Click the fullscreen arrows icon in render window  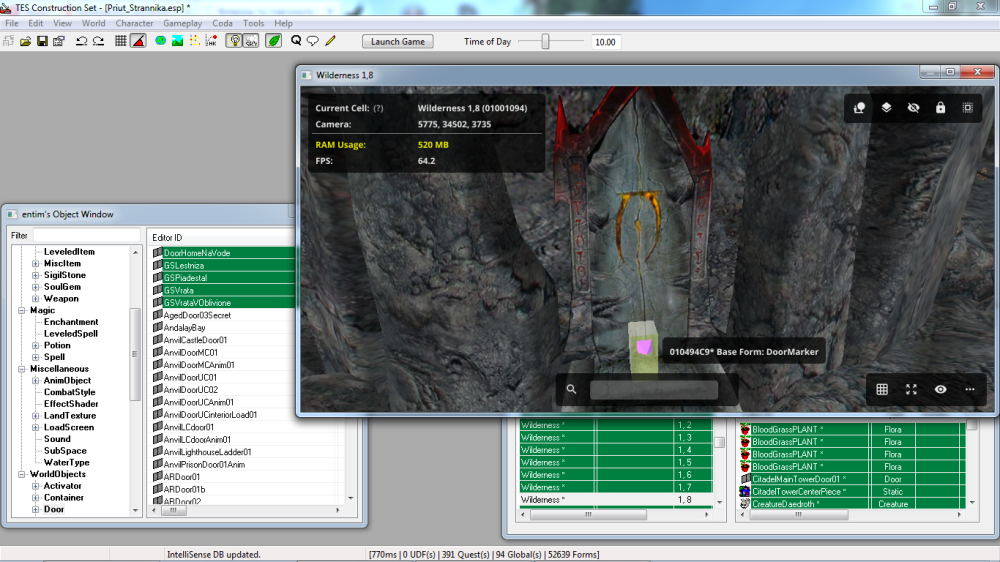(911, 389)
